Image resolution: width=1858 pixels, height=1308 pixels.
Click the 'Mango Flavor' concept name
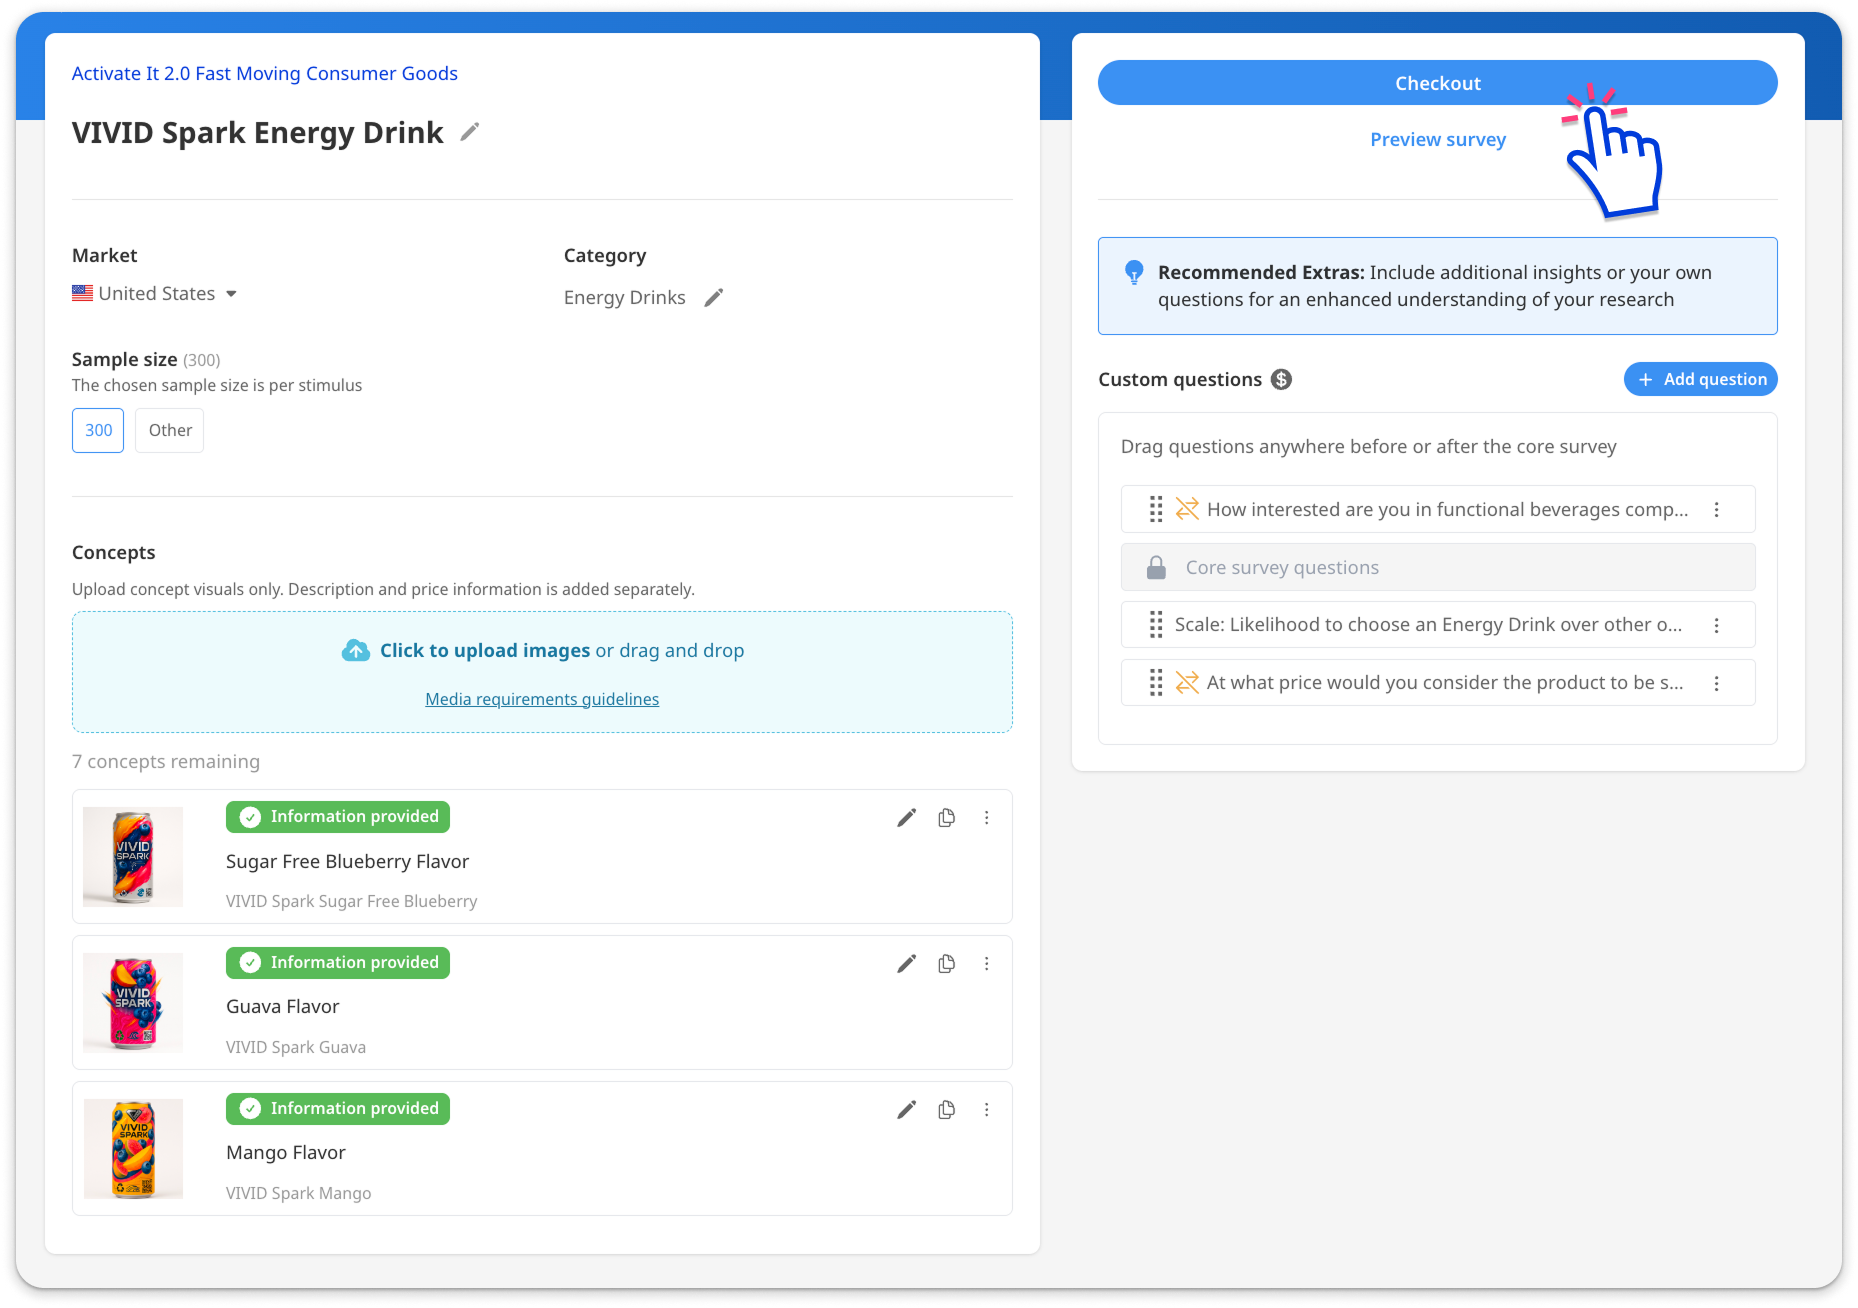(x=286, y=1153)
